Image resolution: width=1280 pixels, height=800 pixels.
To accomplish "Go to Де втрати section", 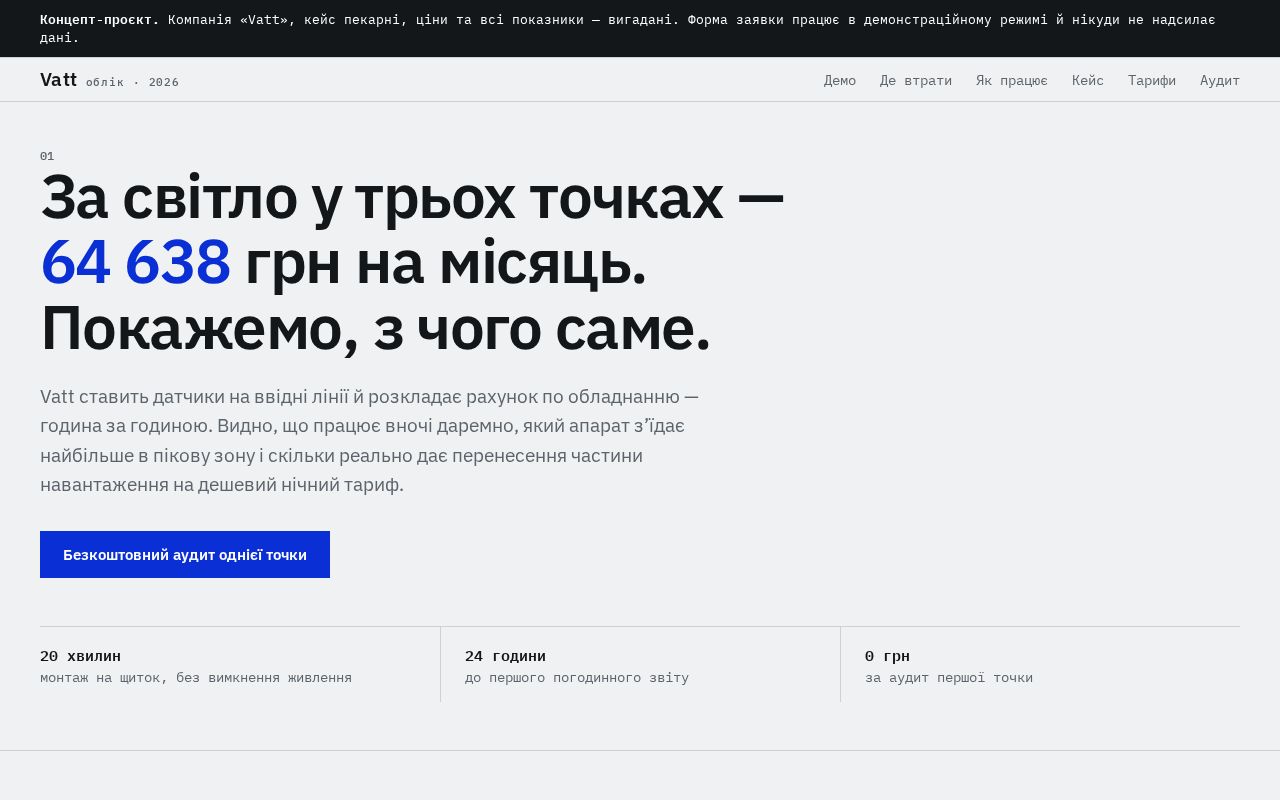I will point(916,81).
